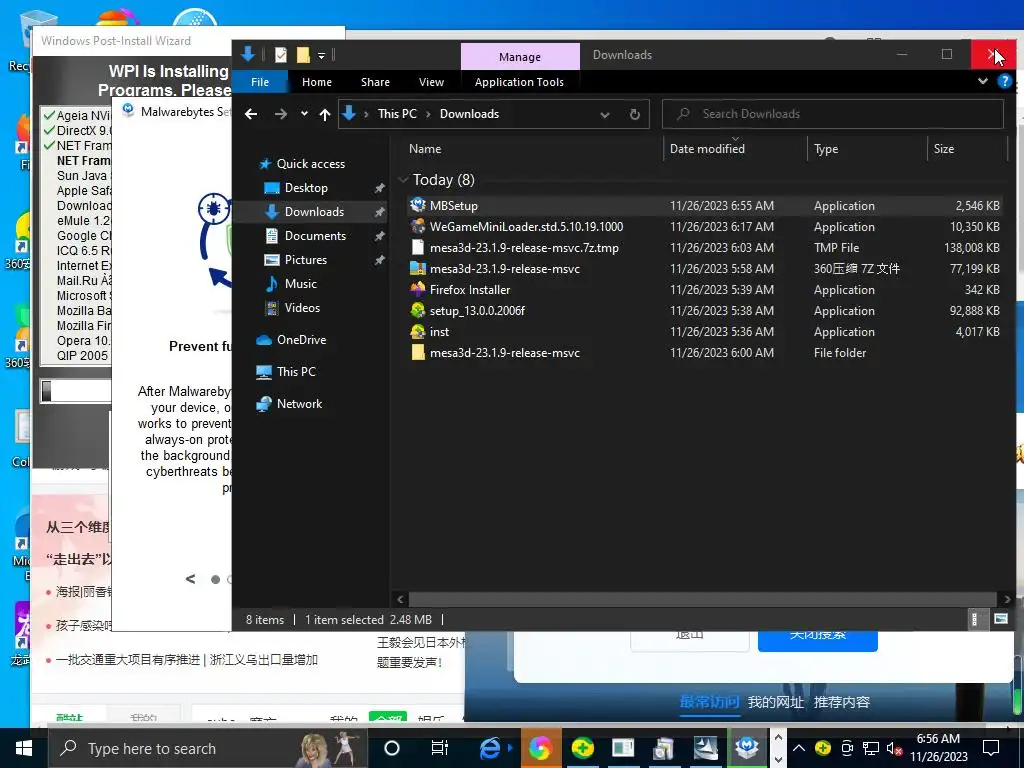The height and width of the screenshot is (768, 1024).
Task: Click the WPI installation progress bar
Action: 76,391
